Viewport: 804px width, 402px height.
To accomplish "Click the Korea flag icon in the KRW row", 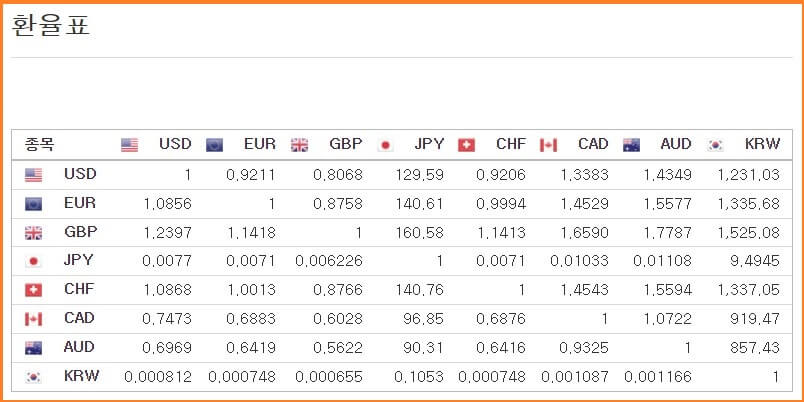I will [x=33, y=377].
